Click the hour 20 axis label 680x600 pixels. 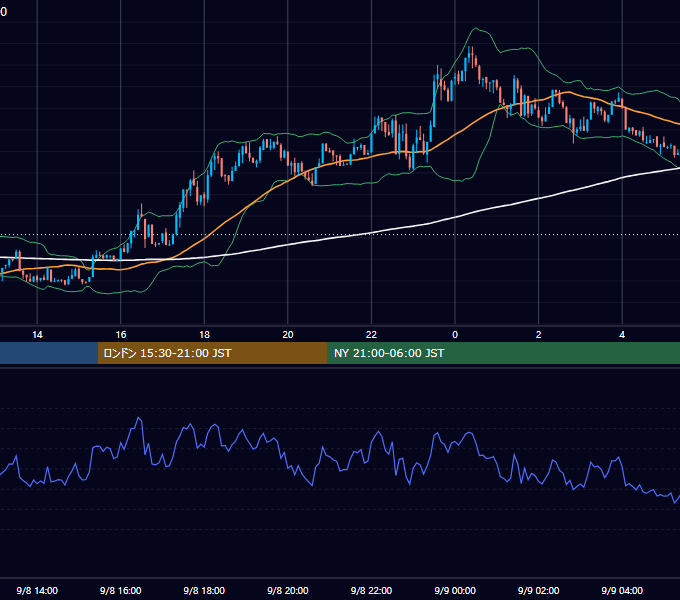point(288,335)
